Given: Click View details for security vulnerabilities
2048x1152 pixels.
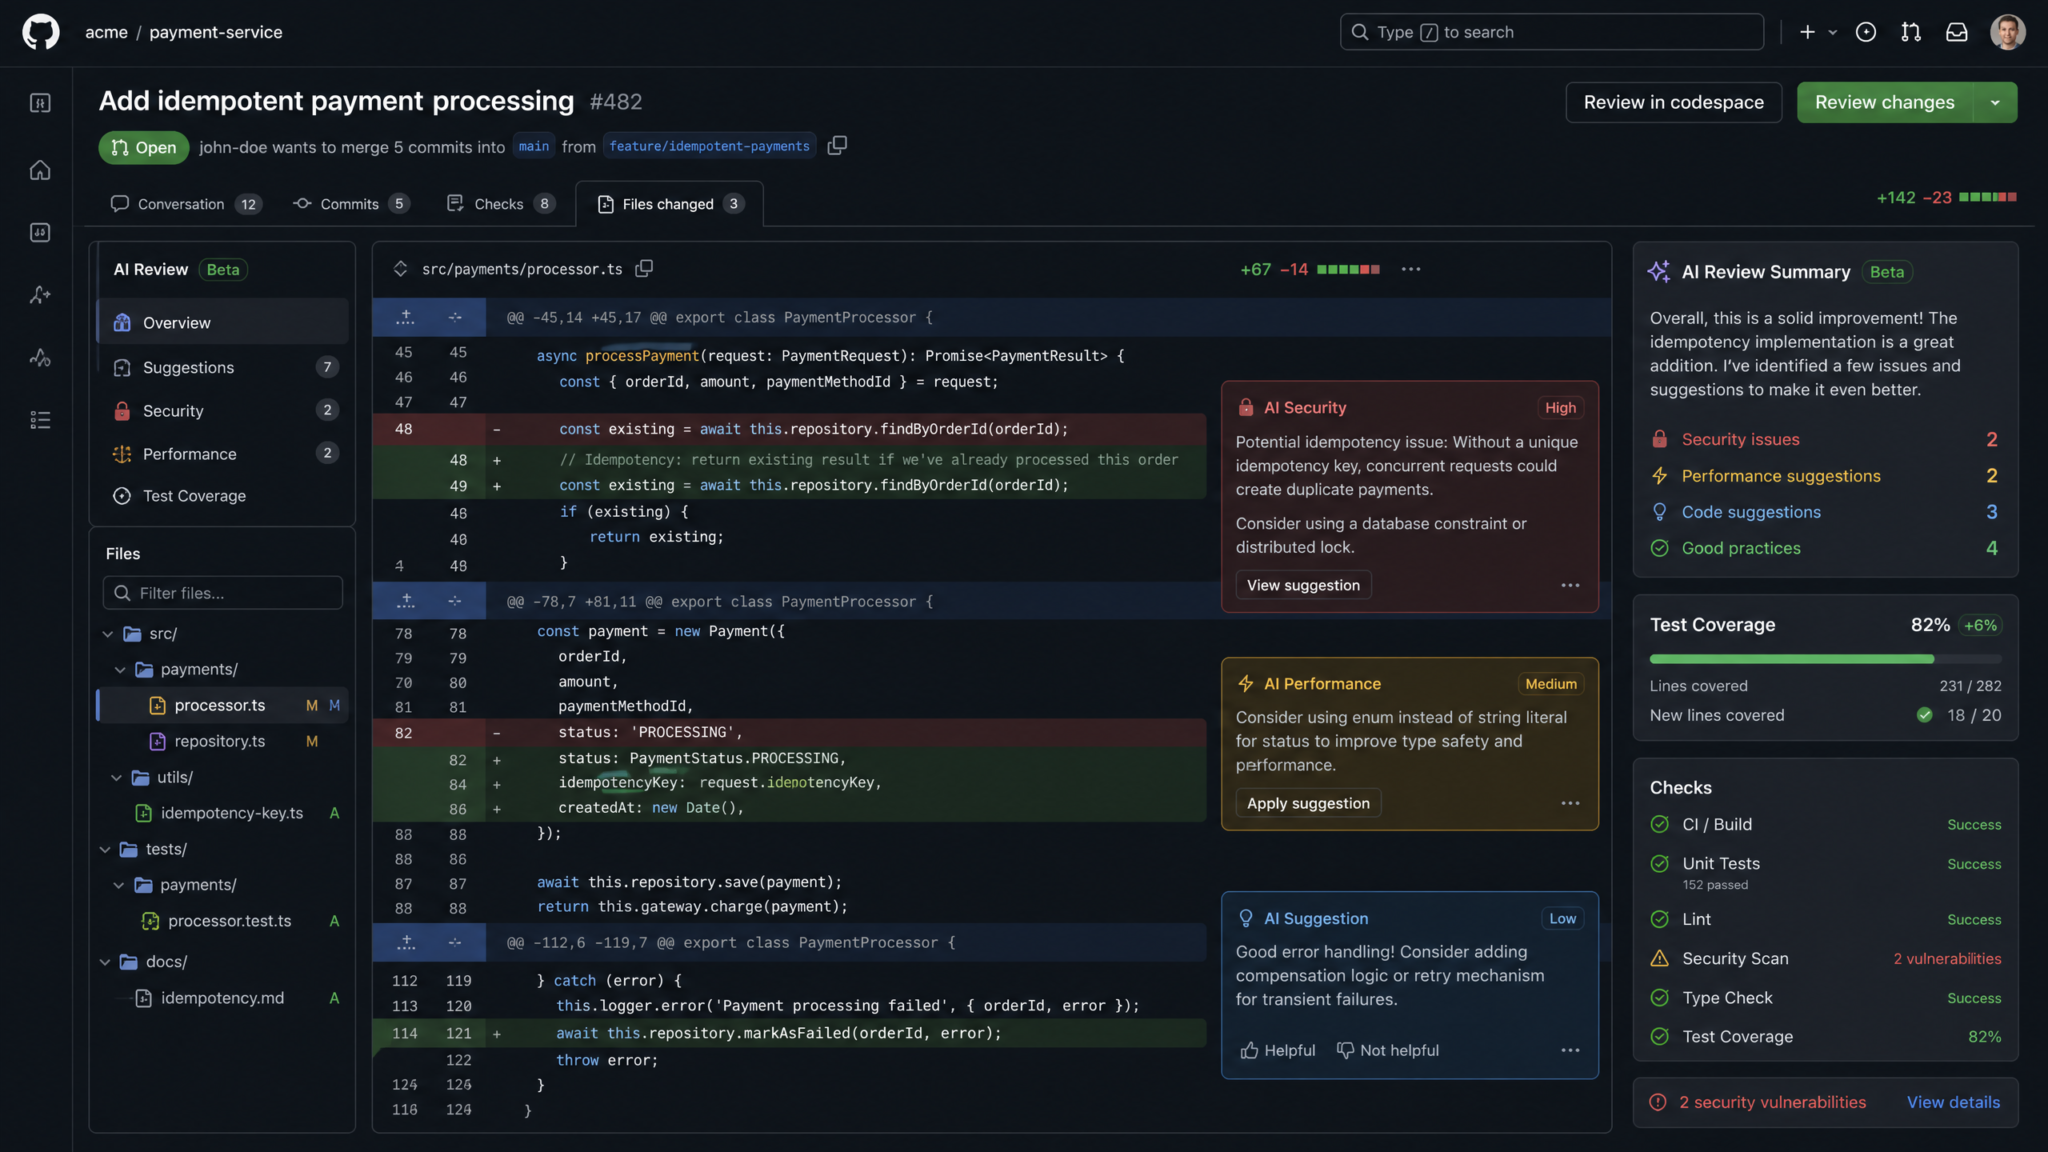Looking at the screenshot, I should pyautogui.click(x=1953, y=1102).
